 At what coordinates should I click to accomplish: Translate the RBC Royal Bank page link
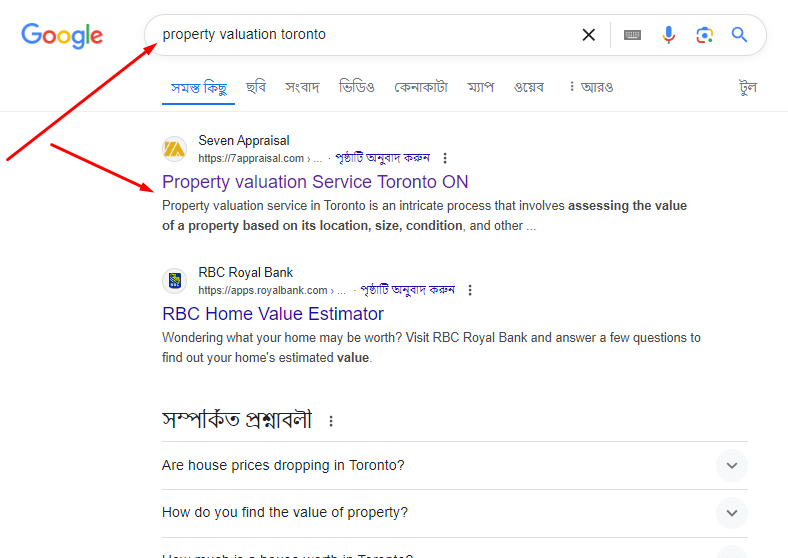click(408, 290)
